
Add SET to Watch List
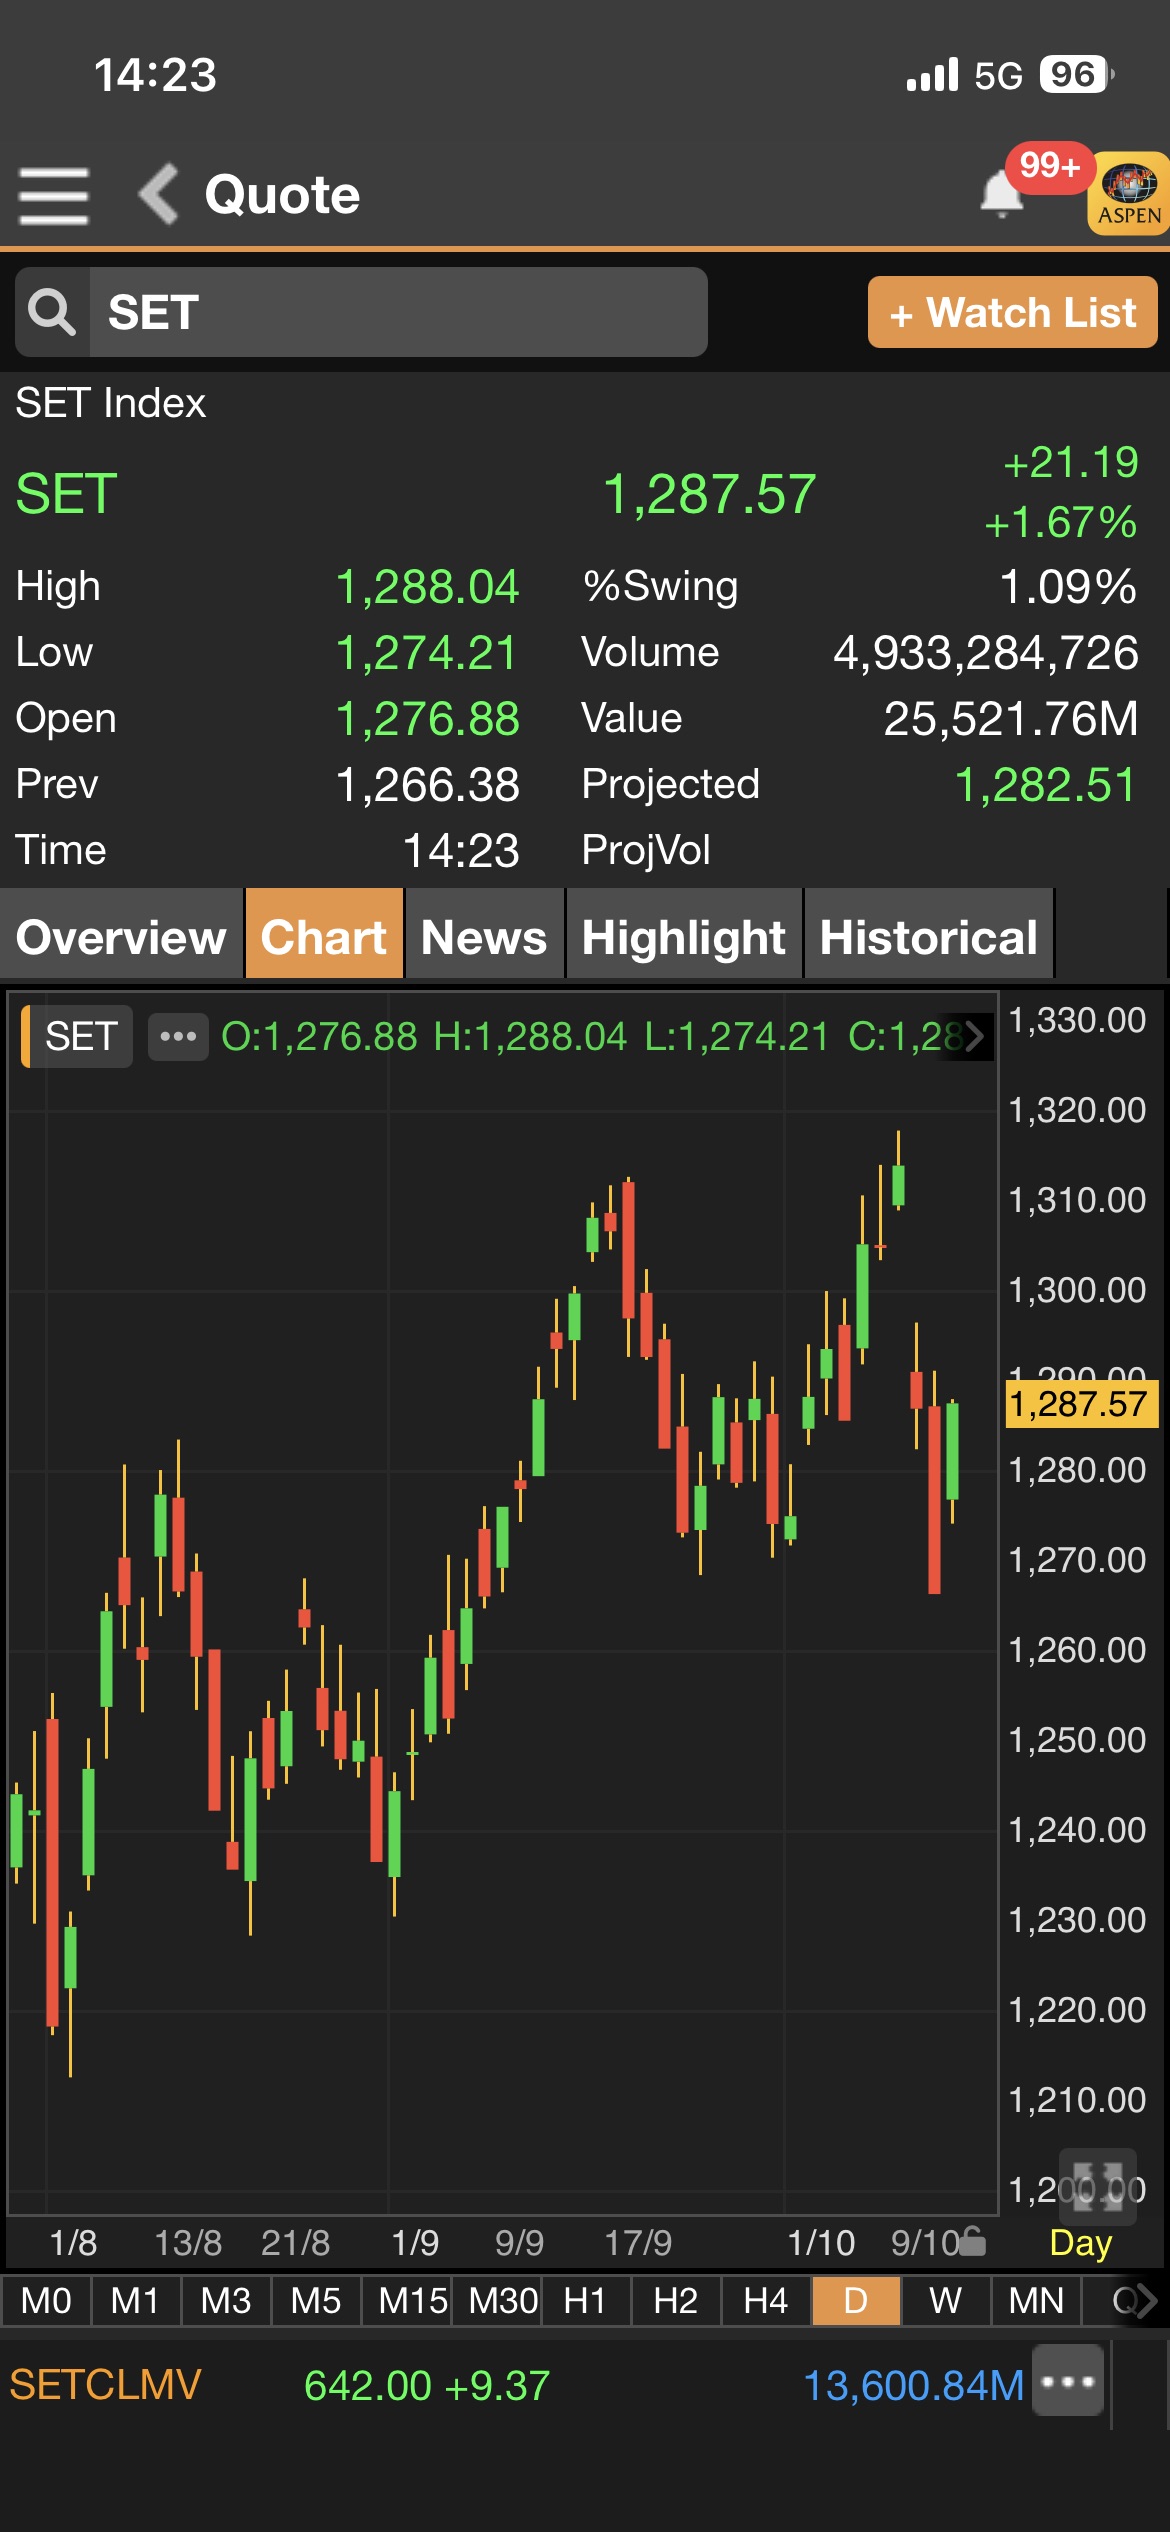tap(1012, 313)
